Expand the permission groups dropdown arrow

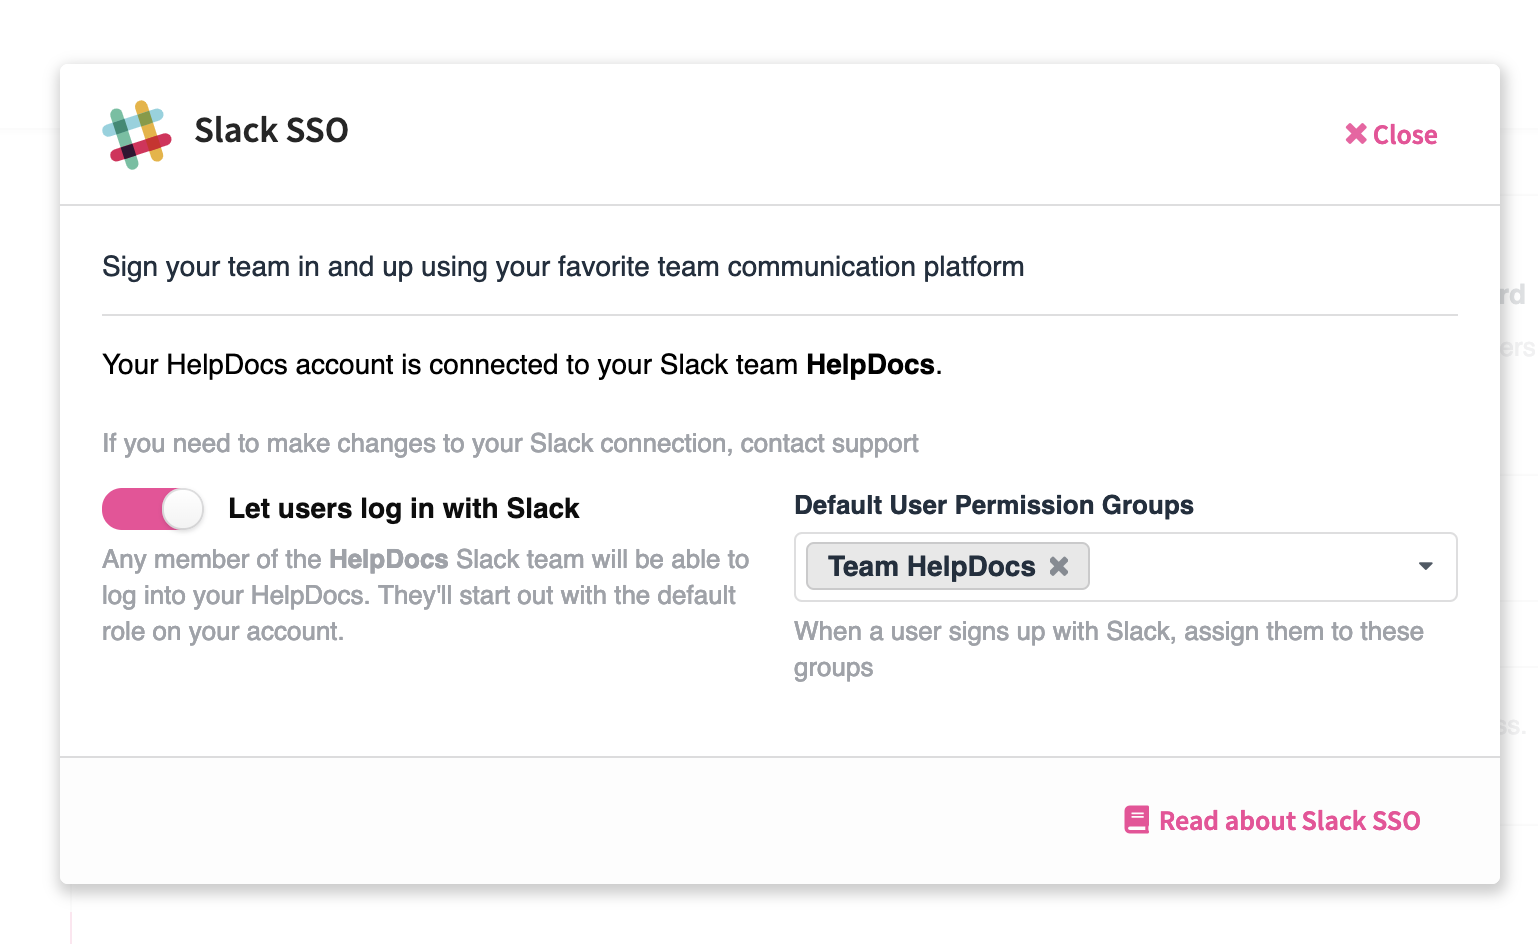coord(1426,566)
